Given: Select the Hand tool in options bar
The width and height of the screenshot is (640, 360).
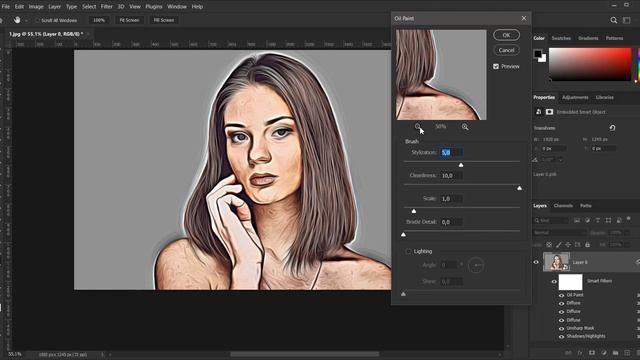Looking at the screenshot, I should tap(17, 20).
